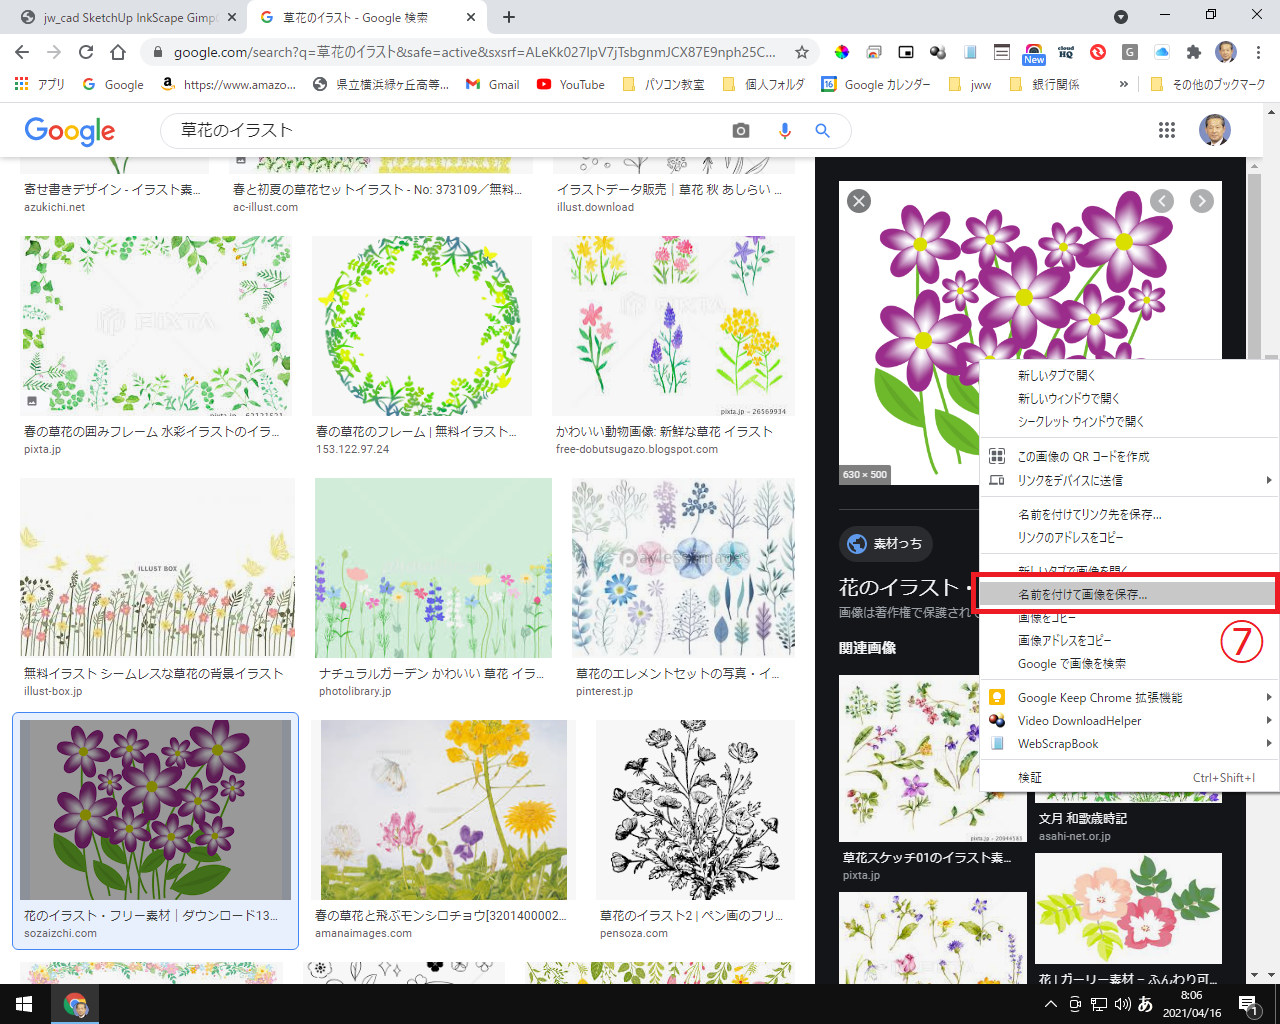Open the 素材っち source button
1280x1024 pixels.
click(886, 543)
